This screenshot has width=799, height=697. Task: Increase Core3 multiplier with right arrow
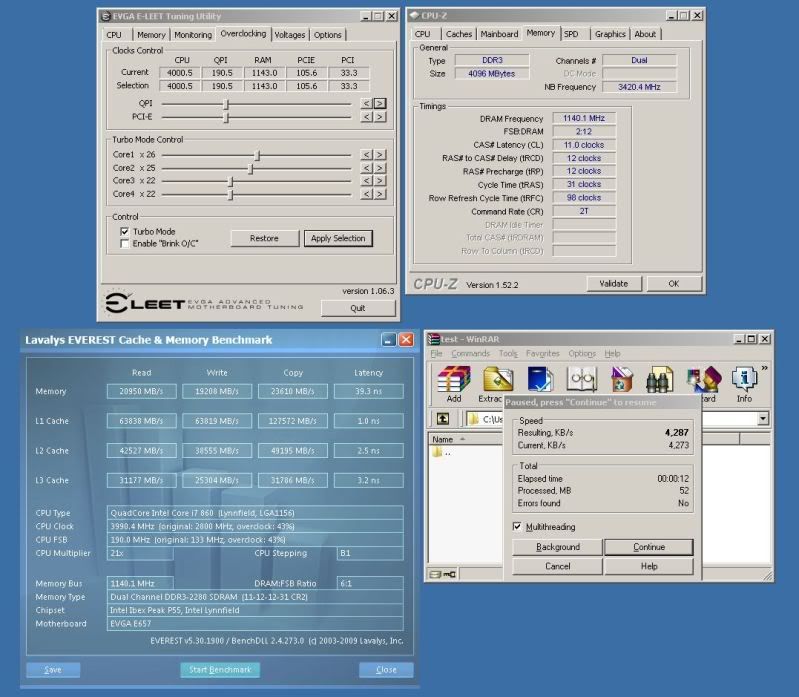click(380, 180)
